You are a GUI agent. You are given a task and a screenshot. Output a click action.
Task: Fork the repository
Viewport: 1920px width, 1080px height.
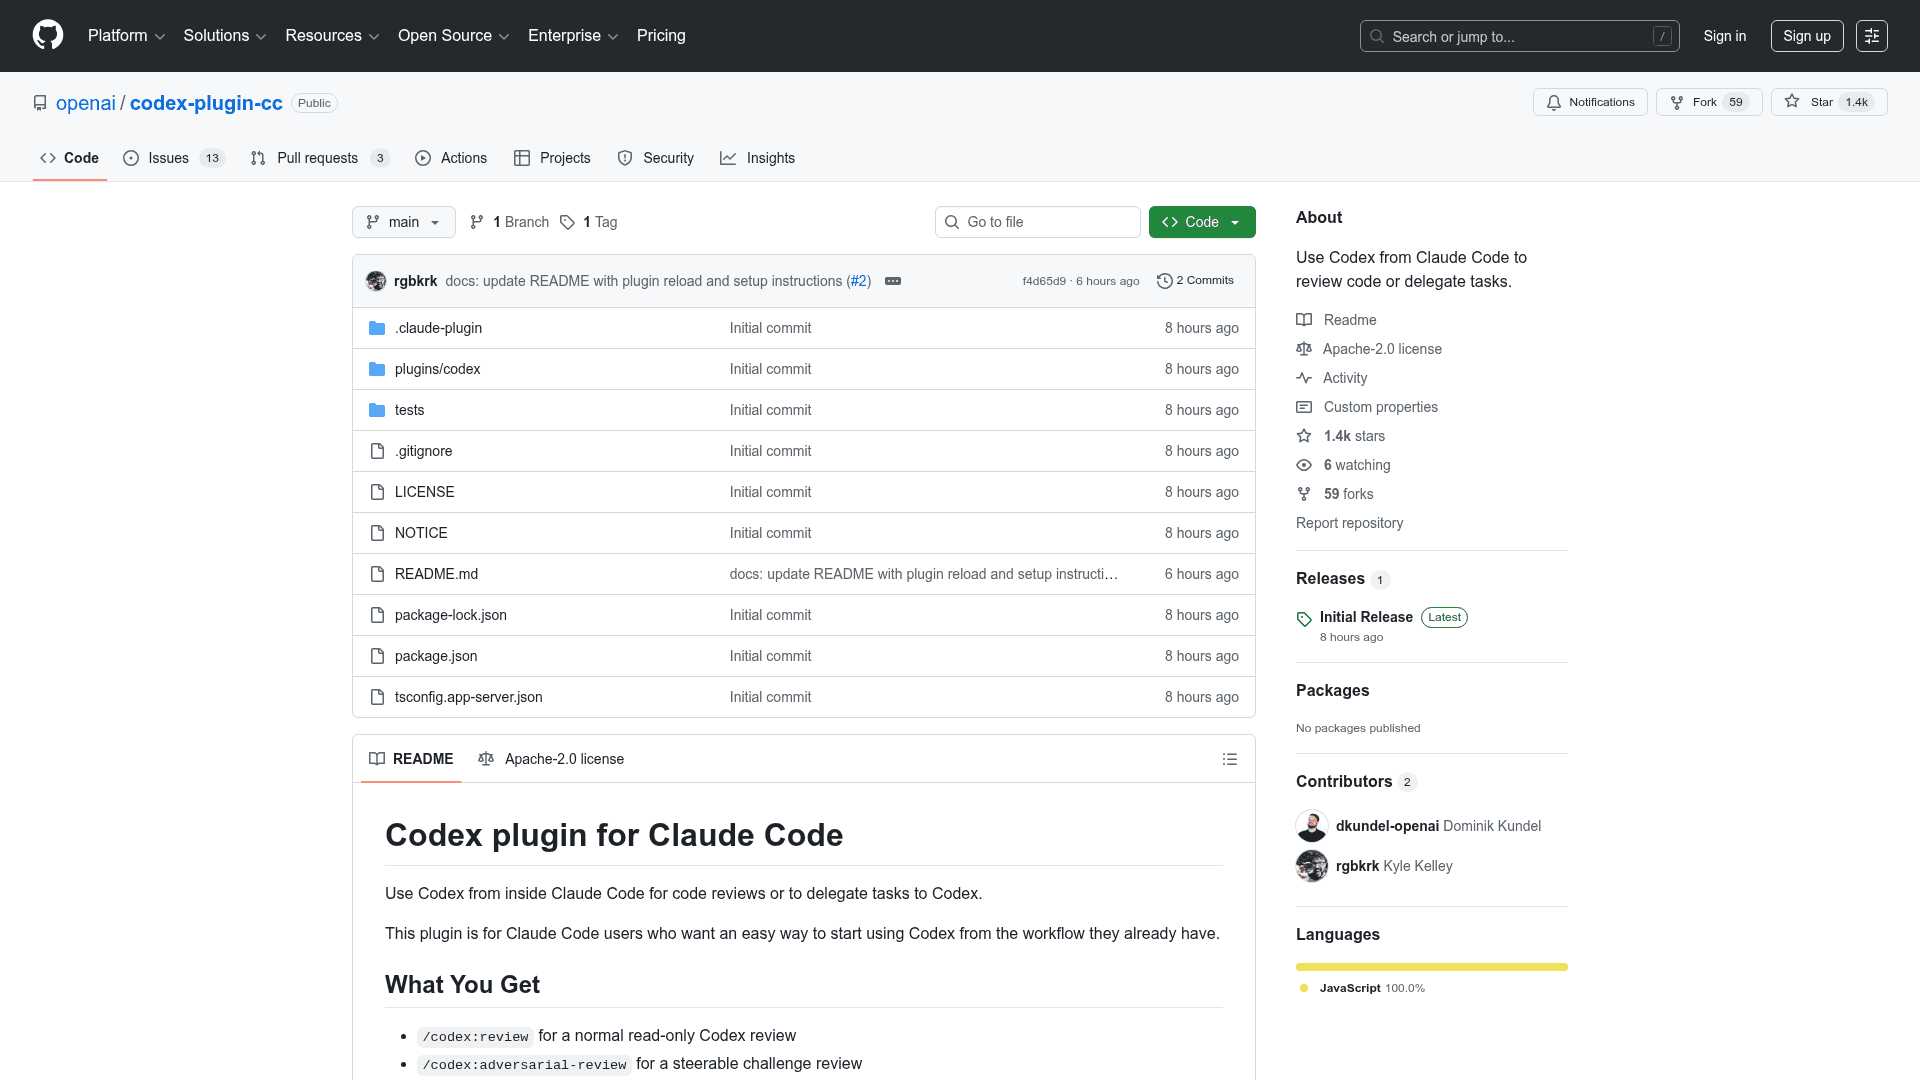coord(1707,102)
